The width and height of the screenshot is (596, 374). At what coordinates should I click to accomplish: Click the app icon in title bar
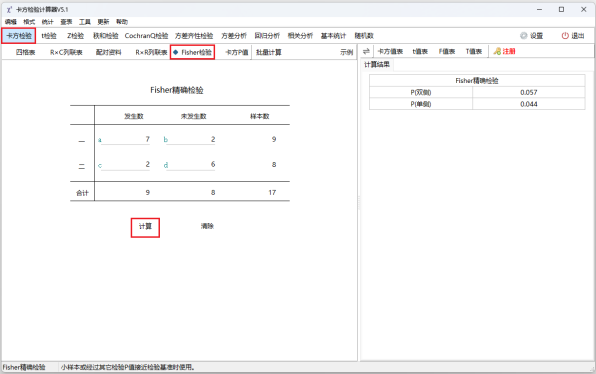point(9,10)
